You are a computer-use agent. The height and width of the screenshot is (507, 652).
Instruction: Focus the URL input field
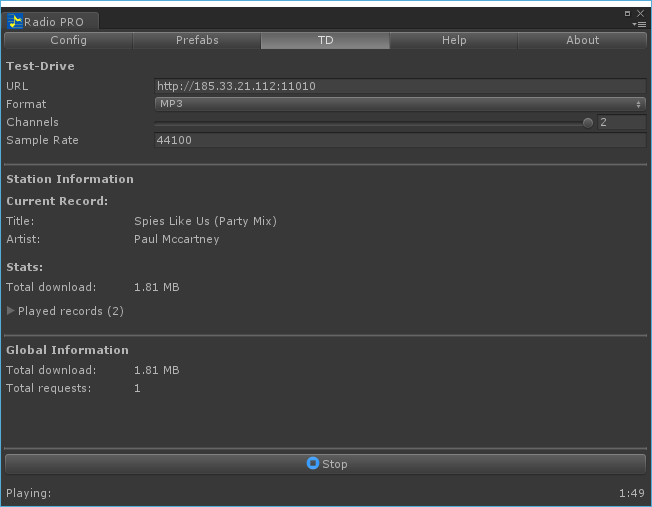point(400,86)
